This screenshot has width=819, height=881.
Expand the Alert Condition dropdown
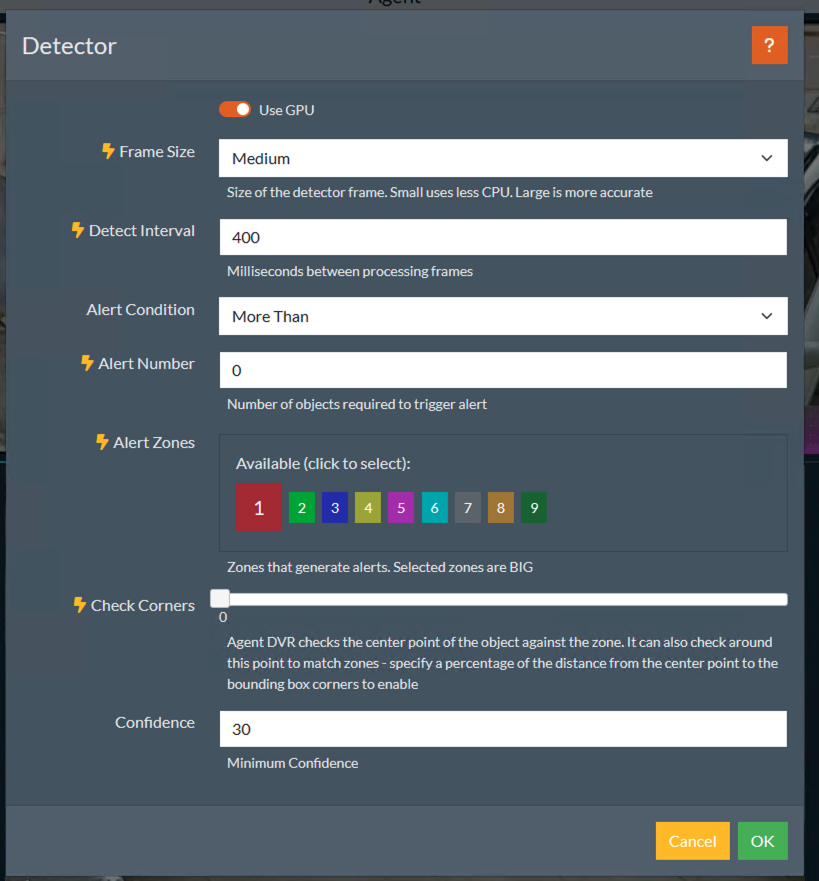(x=503, y=316)
